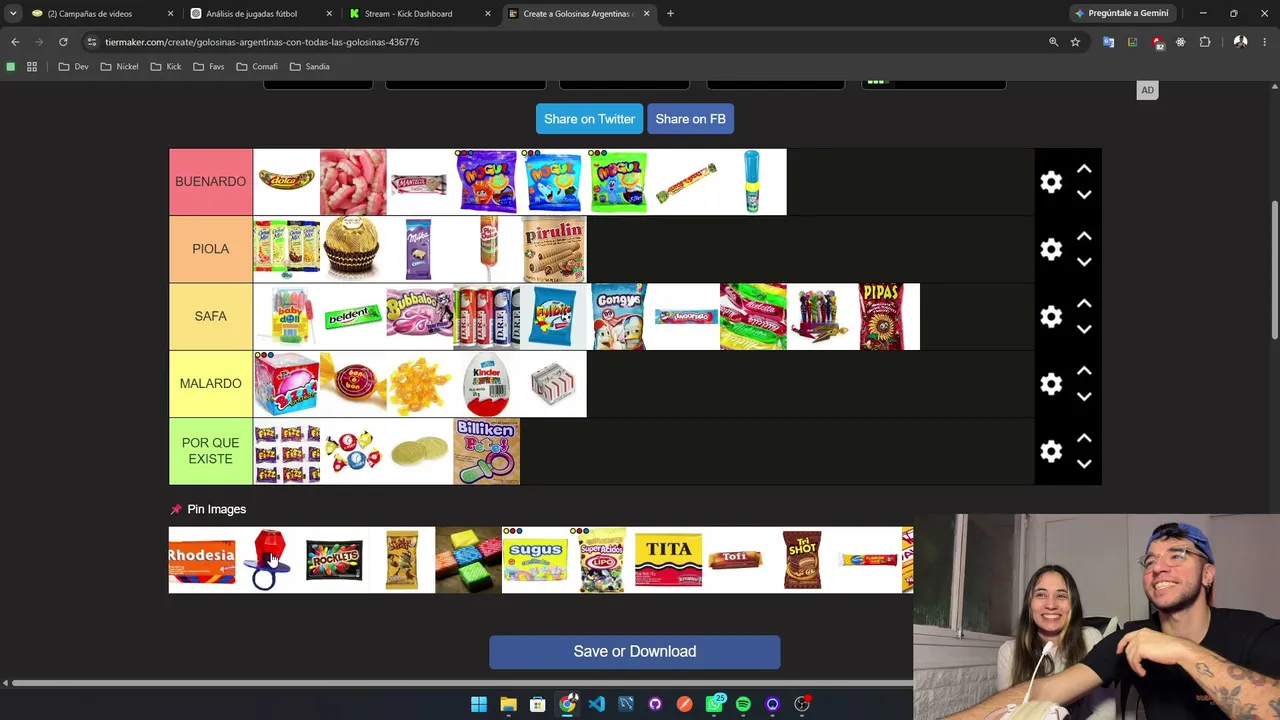Move the BUENARDO tier up

click(1084, 170)
